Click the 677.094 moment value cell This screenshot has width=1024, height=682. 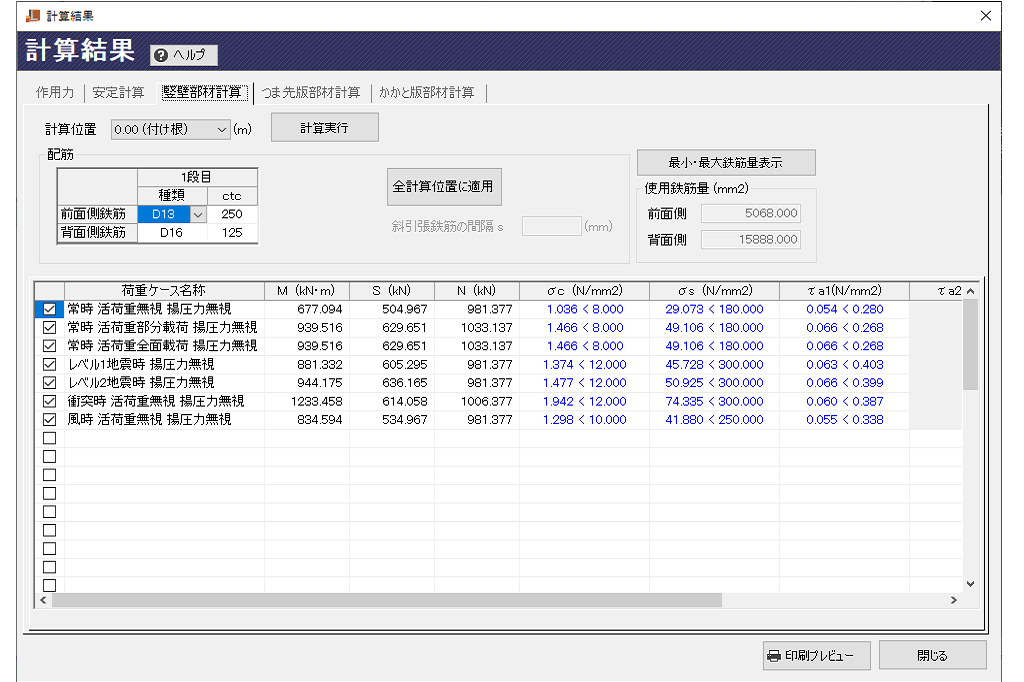[307, 309]
